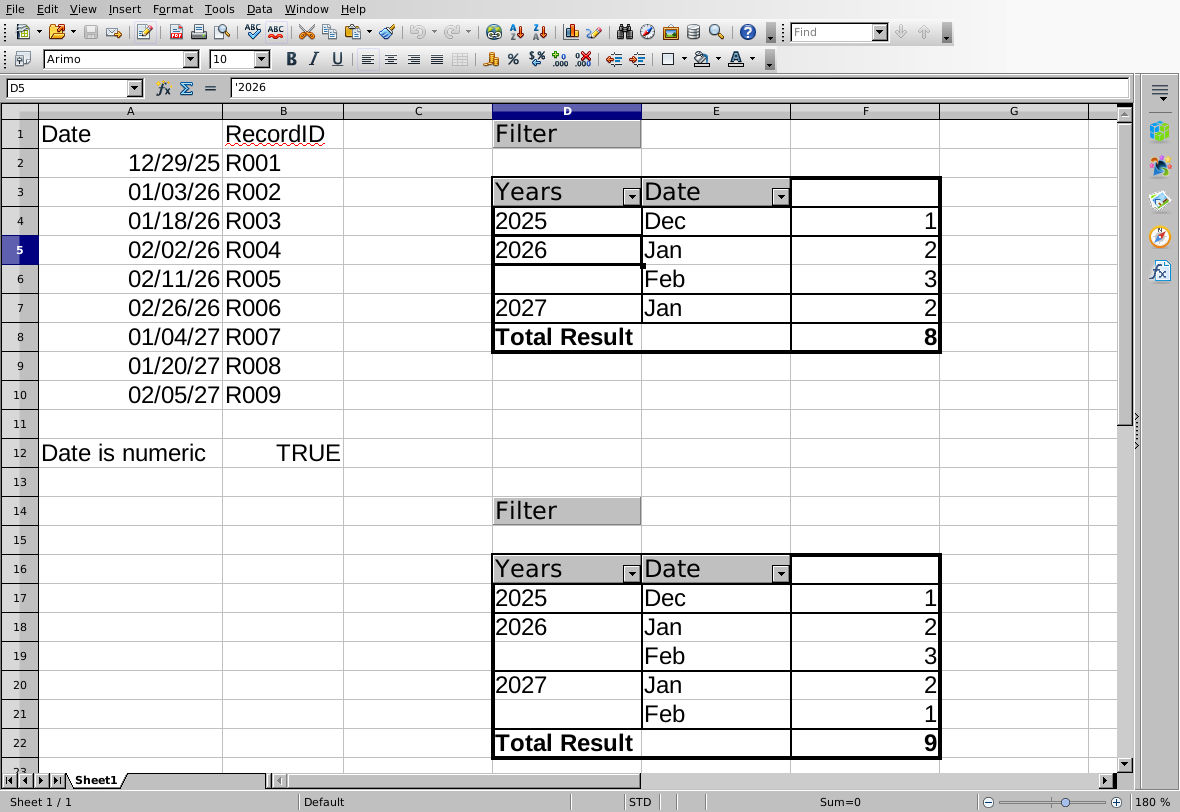Apply Percent number format

[x=513, y=59]
